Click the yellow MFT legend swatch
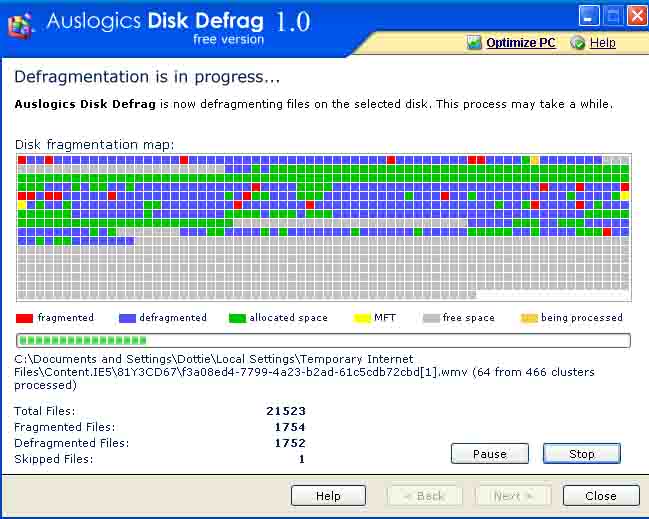The width and height of the screenshot is (649, 519). 362,318
